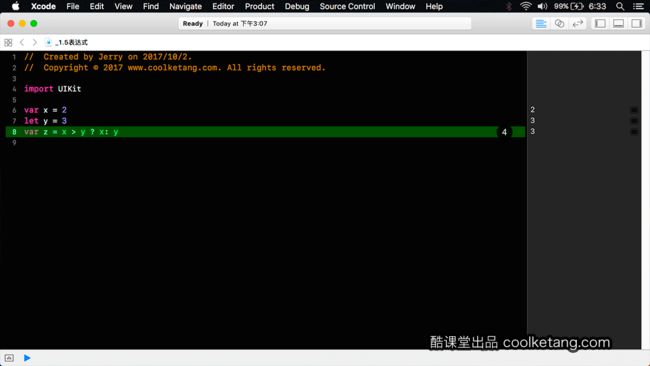Screen dimensions: 650x366
Task: Show the assistant editor
Action: [559, 24]
